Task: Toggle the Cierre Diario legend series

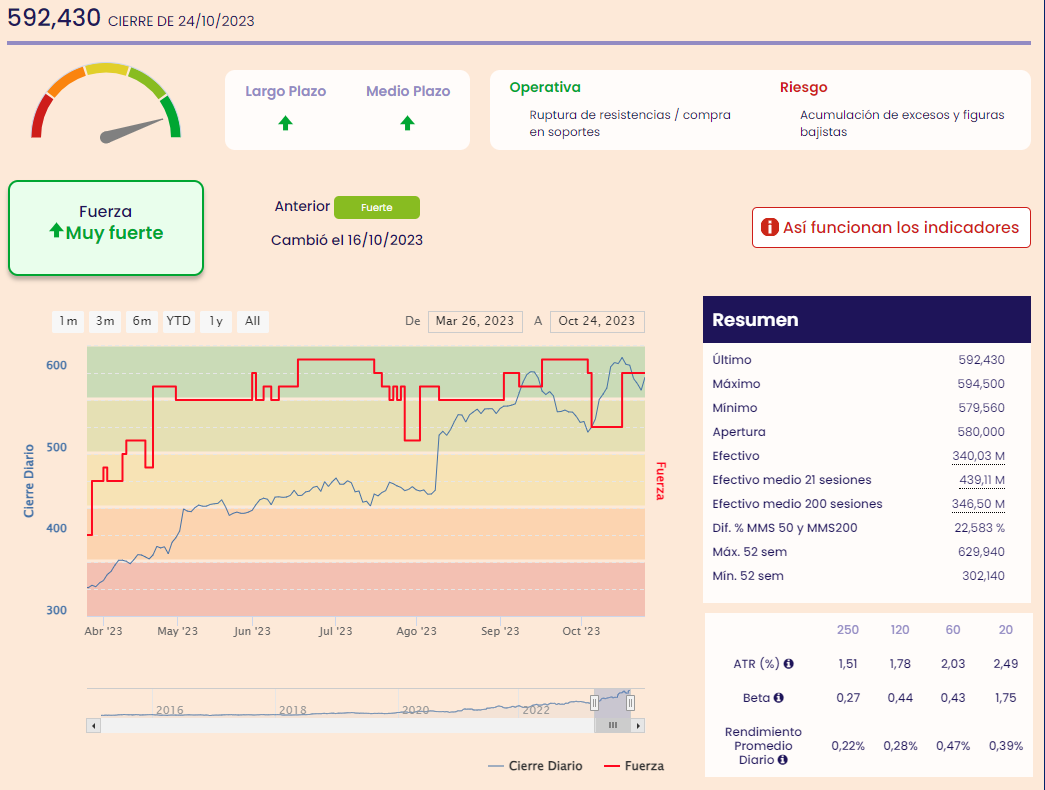Action: [535, 766]
